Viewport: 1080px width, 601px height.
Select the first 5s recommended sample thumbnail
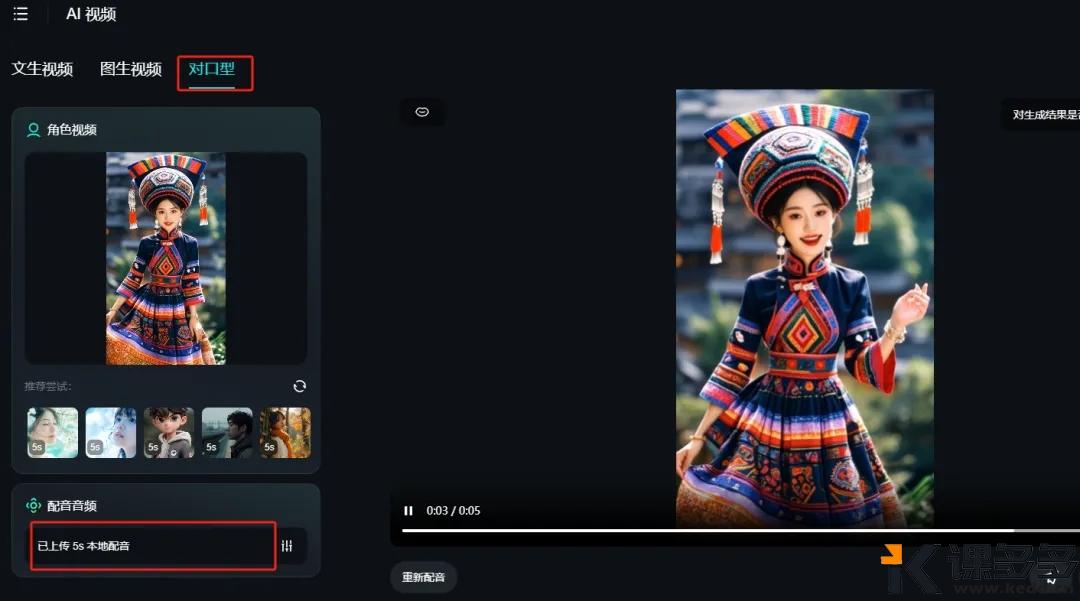(51, 432)
